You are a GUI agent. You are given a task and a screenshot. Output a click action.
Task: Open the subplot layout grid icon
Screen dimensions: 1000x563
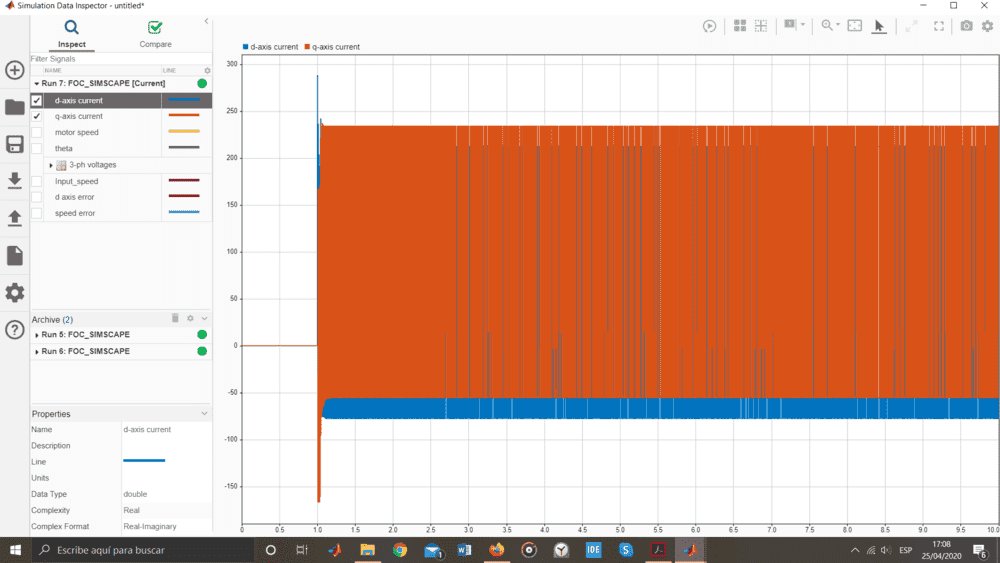pos(740,26)
